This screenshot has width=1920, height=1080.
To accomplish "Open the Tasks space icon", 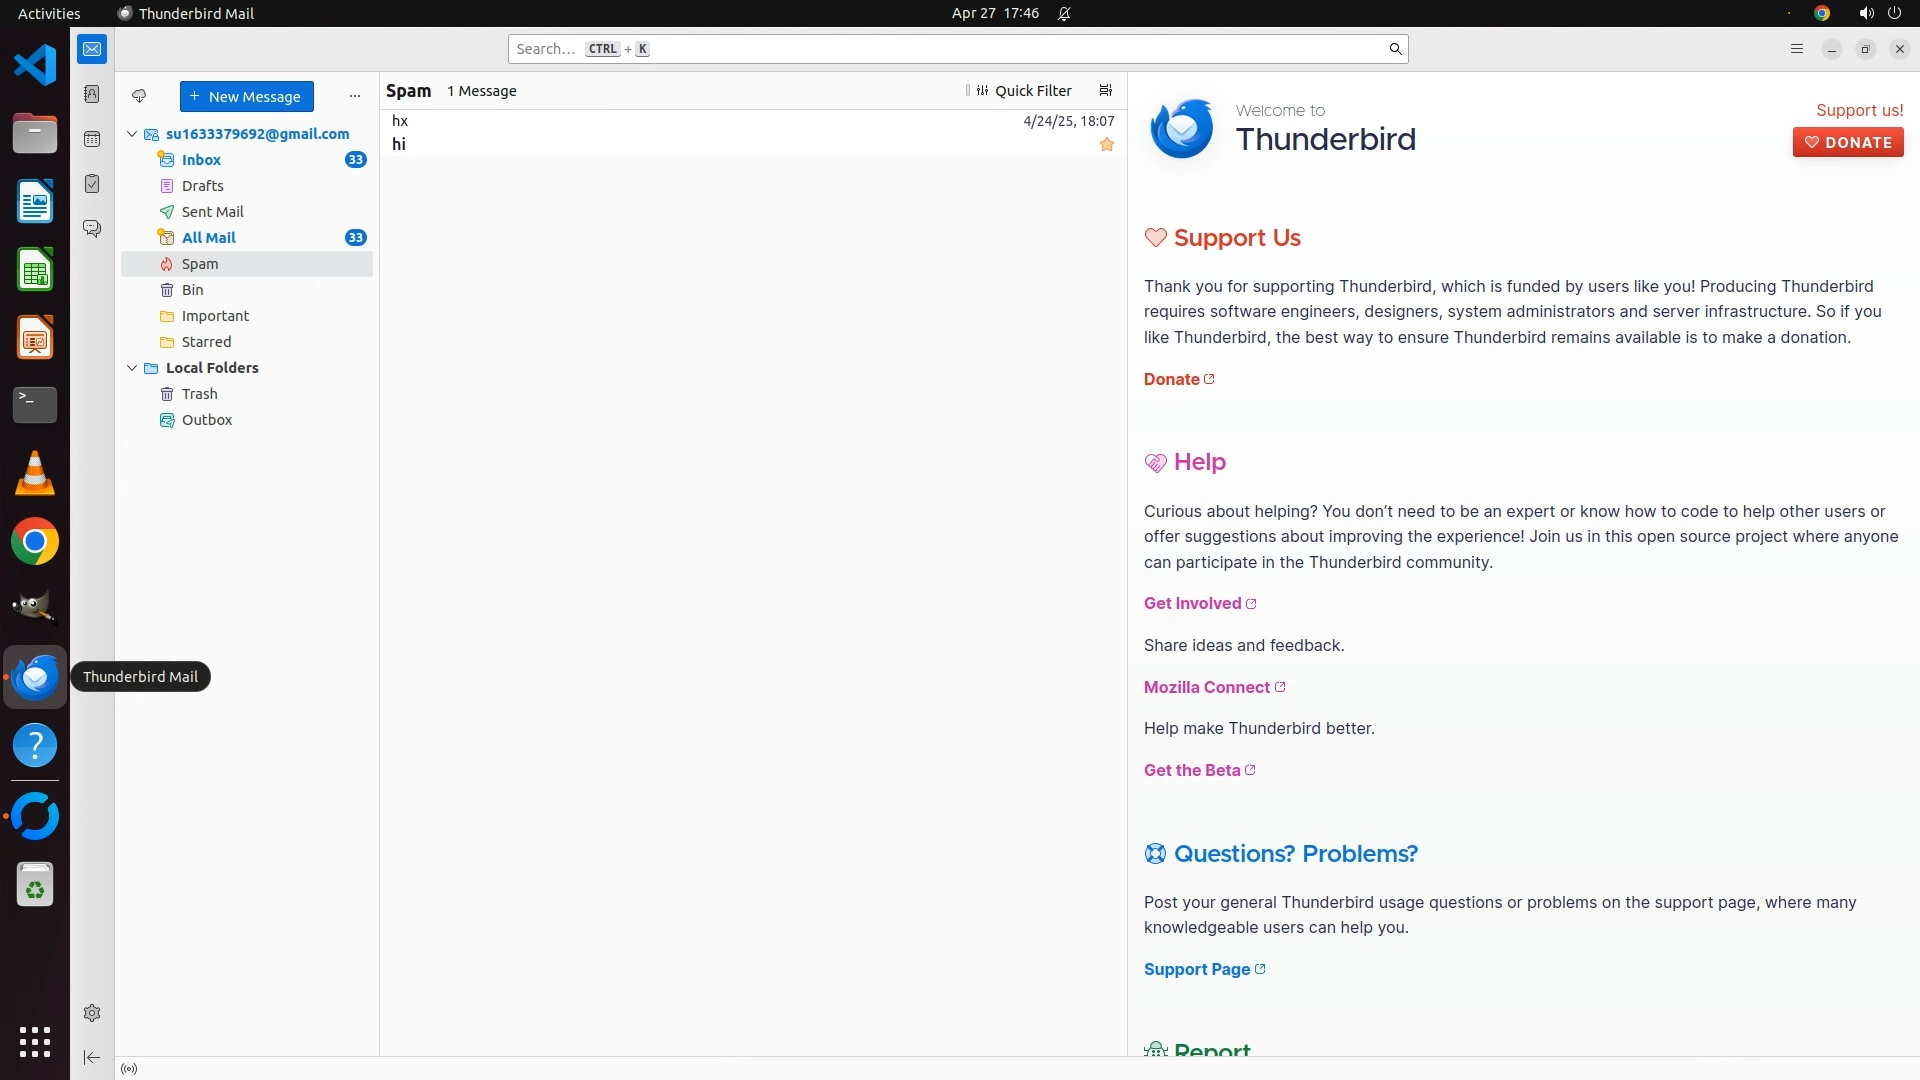I will (92, 184).
